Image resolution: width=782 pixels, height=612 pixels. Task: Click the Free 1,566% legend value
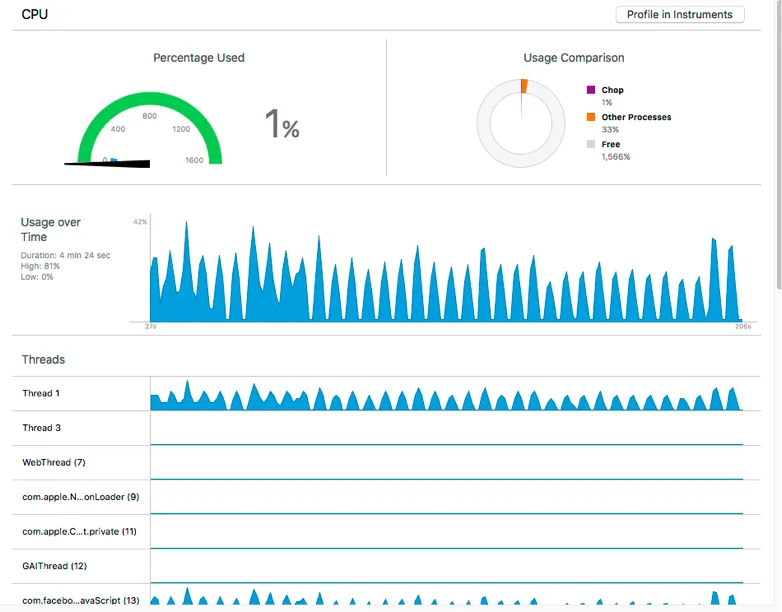coord(616,157)
